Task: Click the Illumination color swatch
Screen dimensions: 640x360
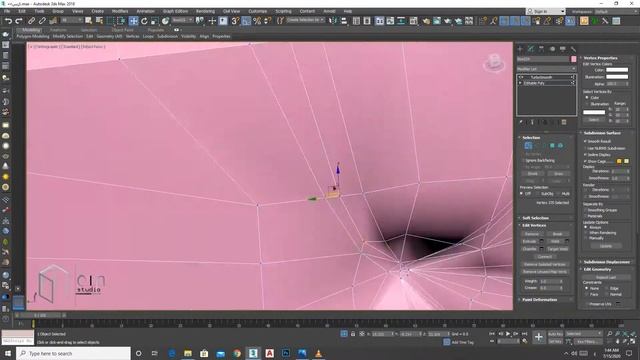Action: 617,77
